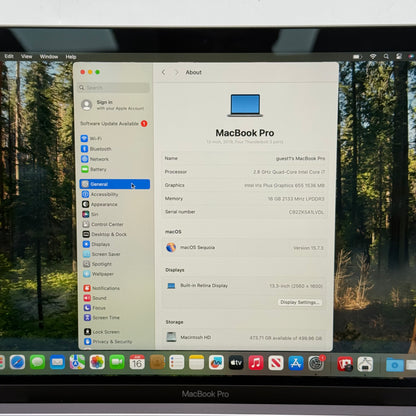Sign in with your Apple Account
416x416 pixels.
(113, 105)
